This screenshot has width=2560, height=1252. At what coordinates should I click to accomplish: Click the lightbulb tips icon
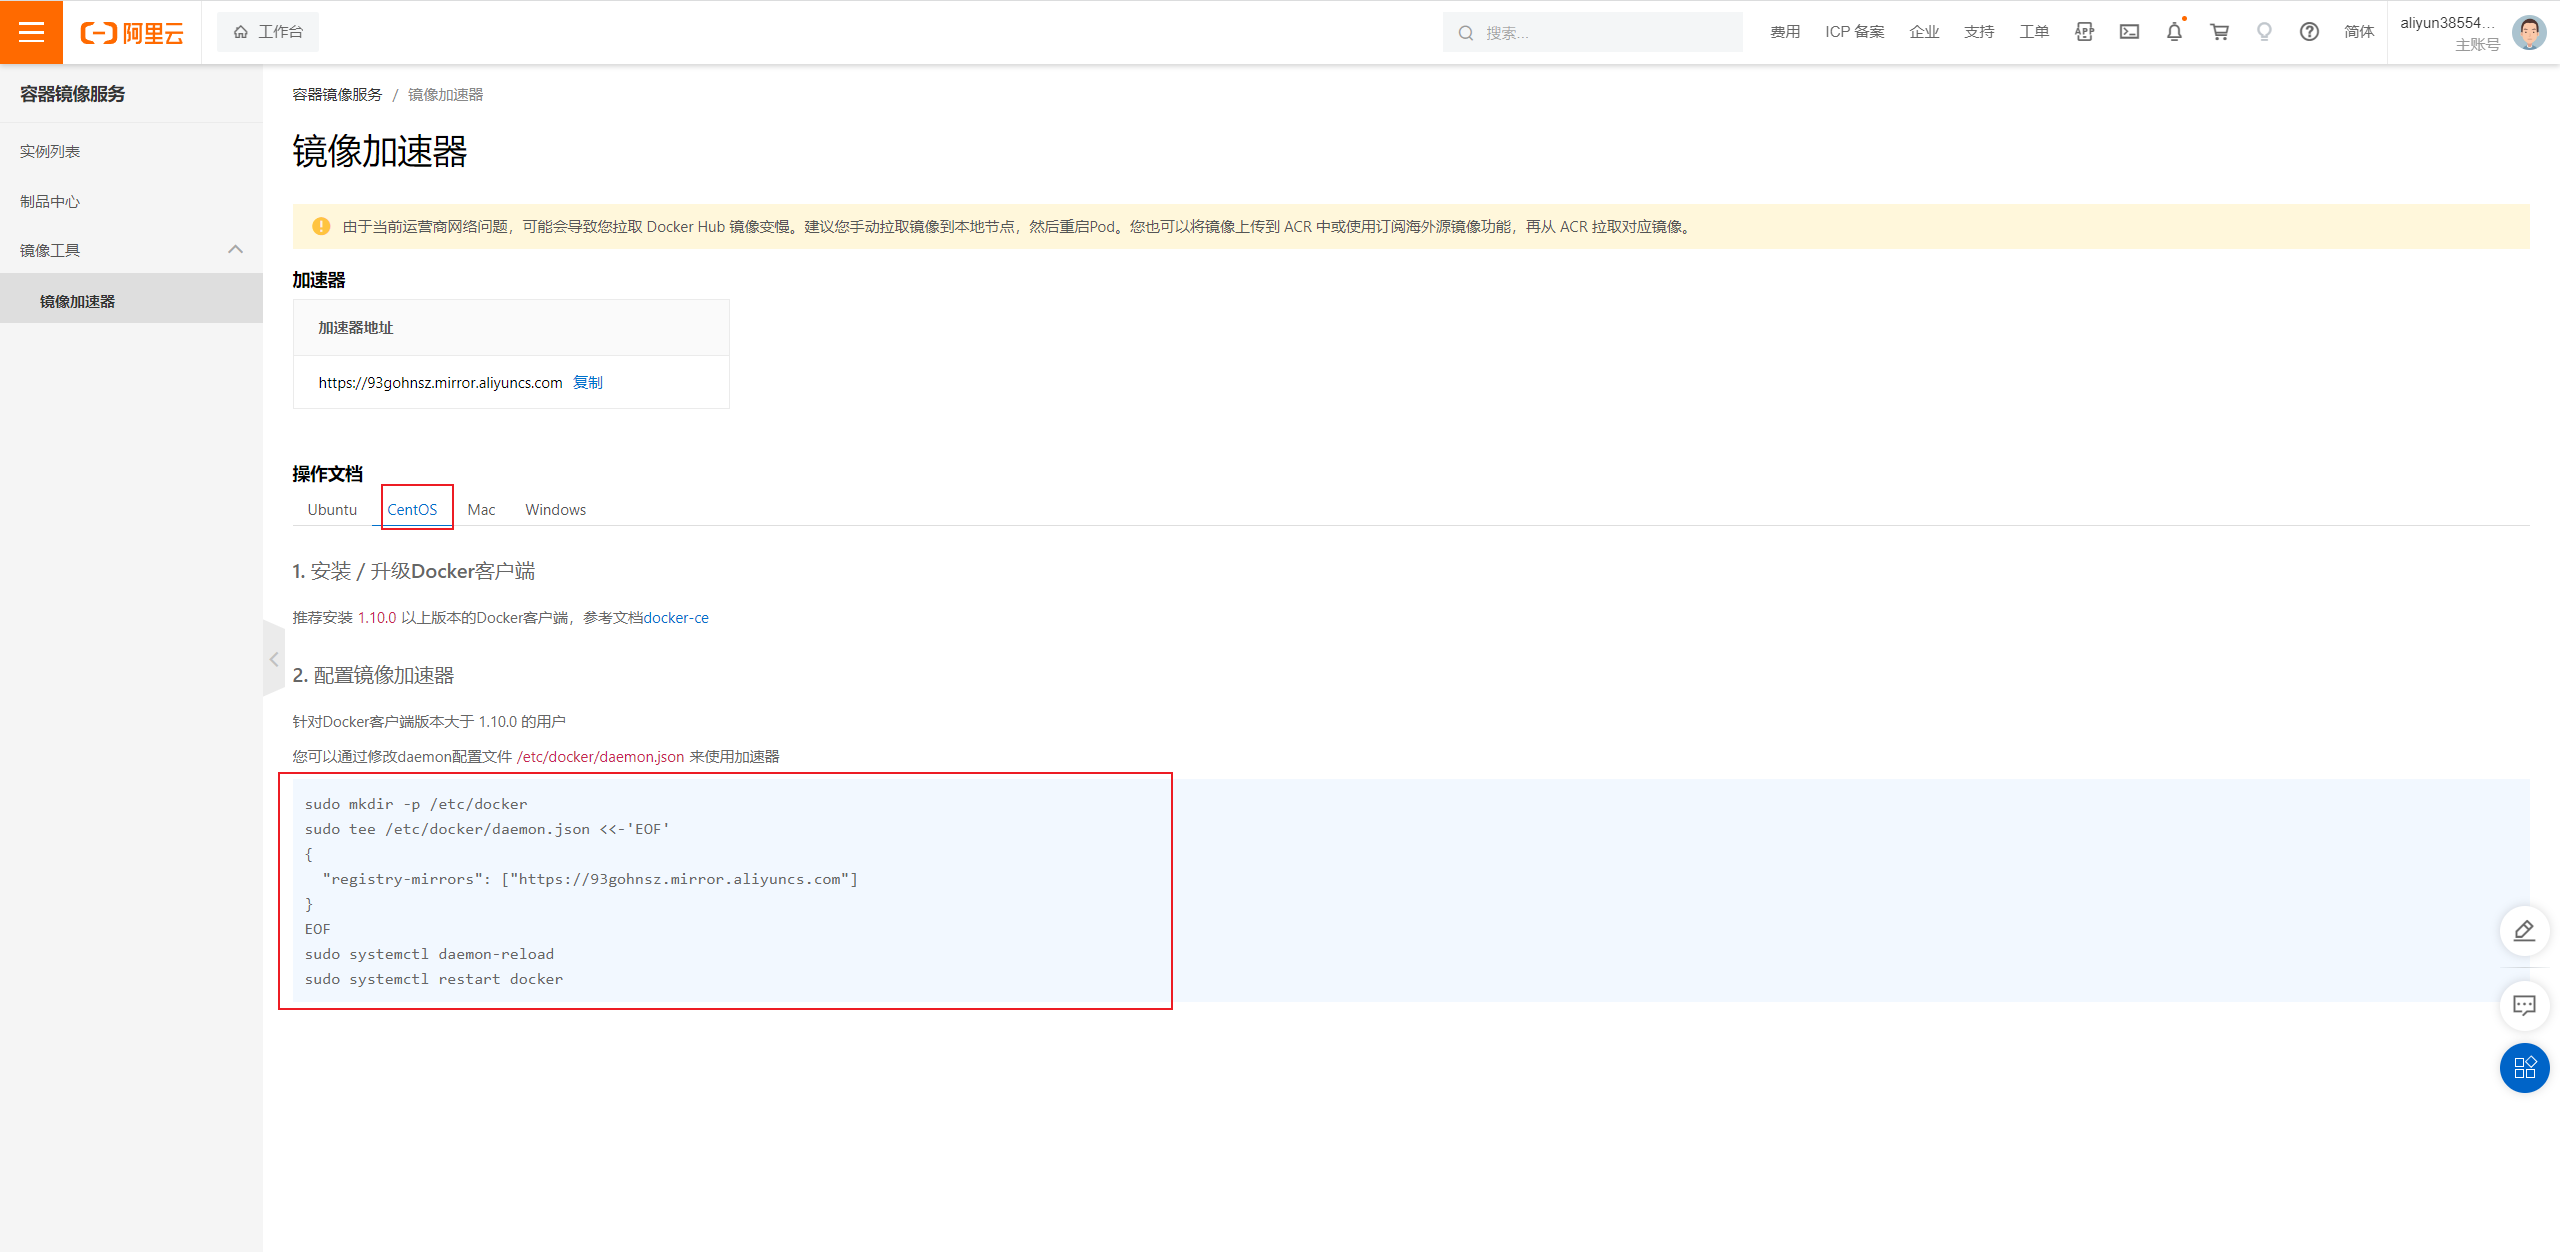(2264, 32)
